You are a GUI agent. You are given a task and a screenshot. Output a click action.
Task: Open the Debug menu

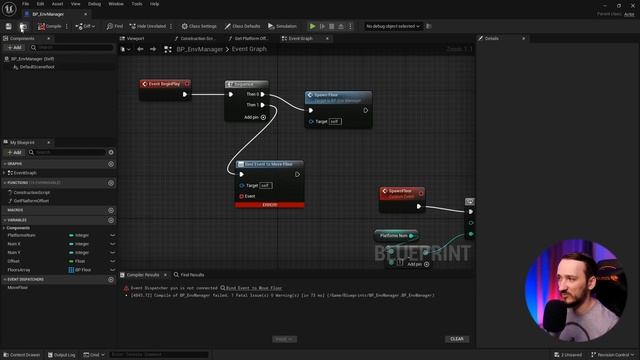pos(94,4)
